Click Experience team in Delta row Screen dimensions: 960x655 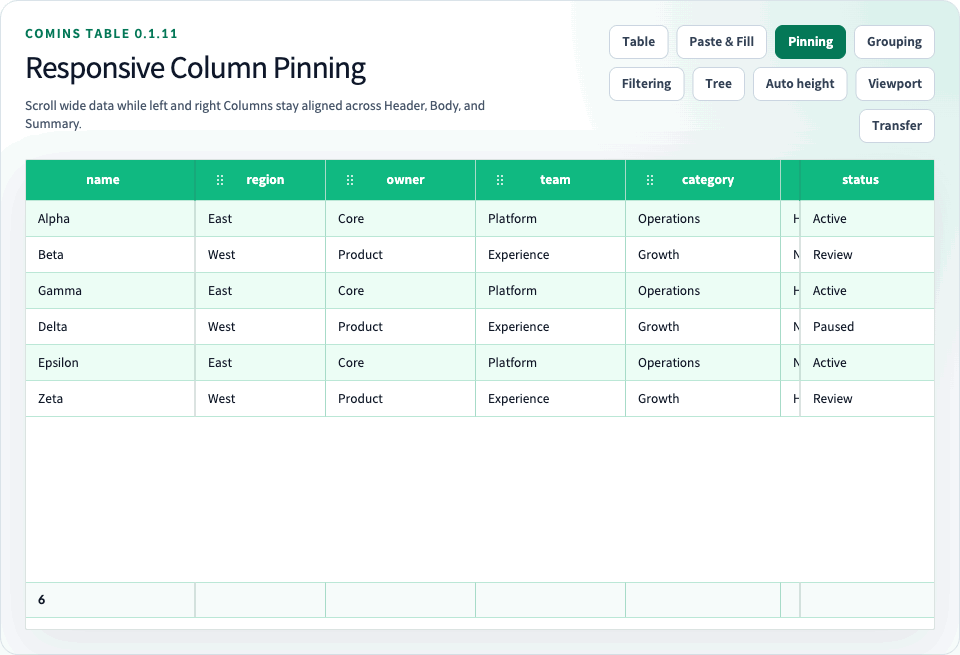click(x=550, y=327)
